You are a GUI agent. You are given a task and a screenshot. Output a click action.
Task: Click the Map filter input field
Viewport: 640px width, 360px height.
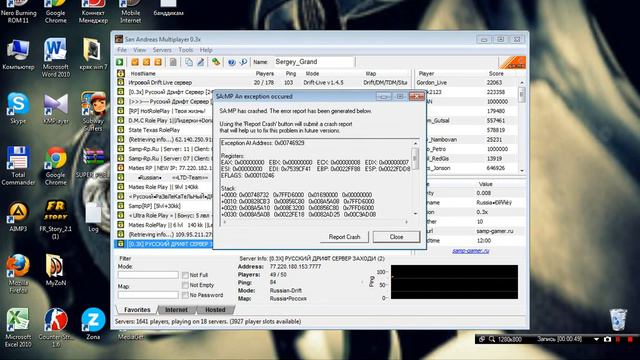tap(148, 295)
